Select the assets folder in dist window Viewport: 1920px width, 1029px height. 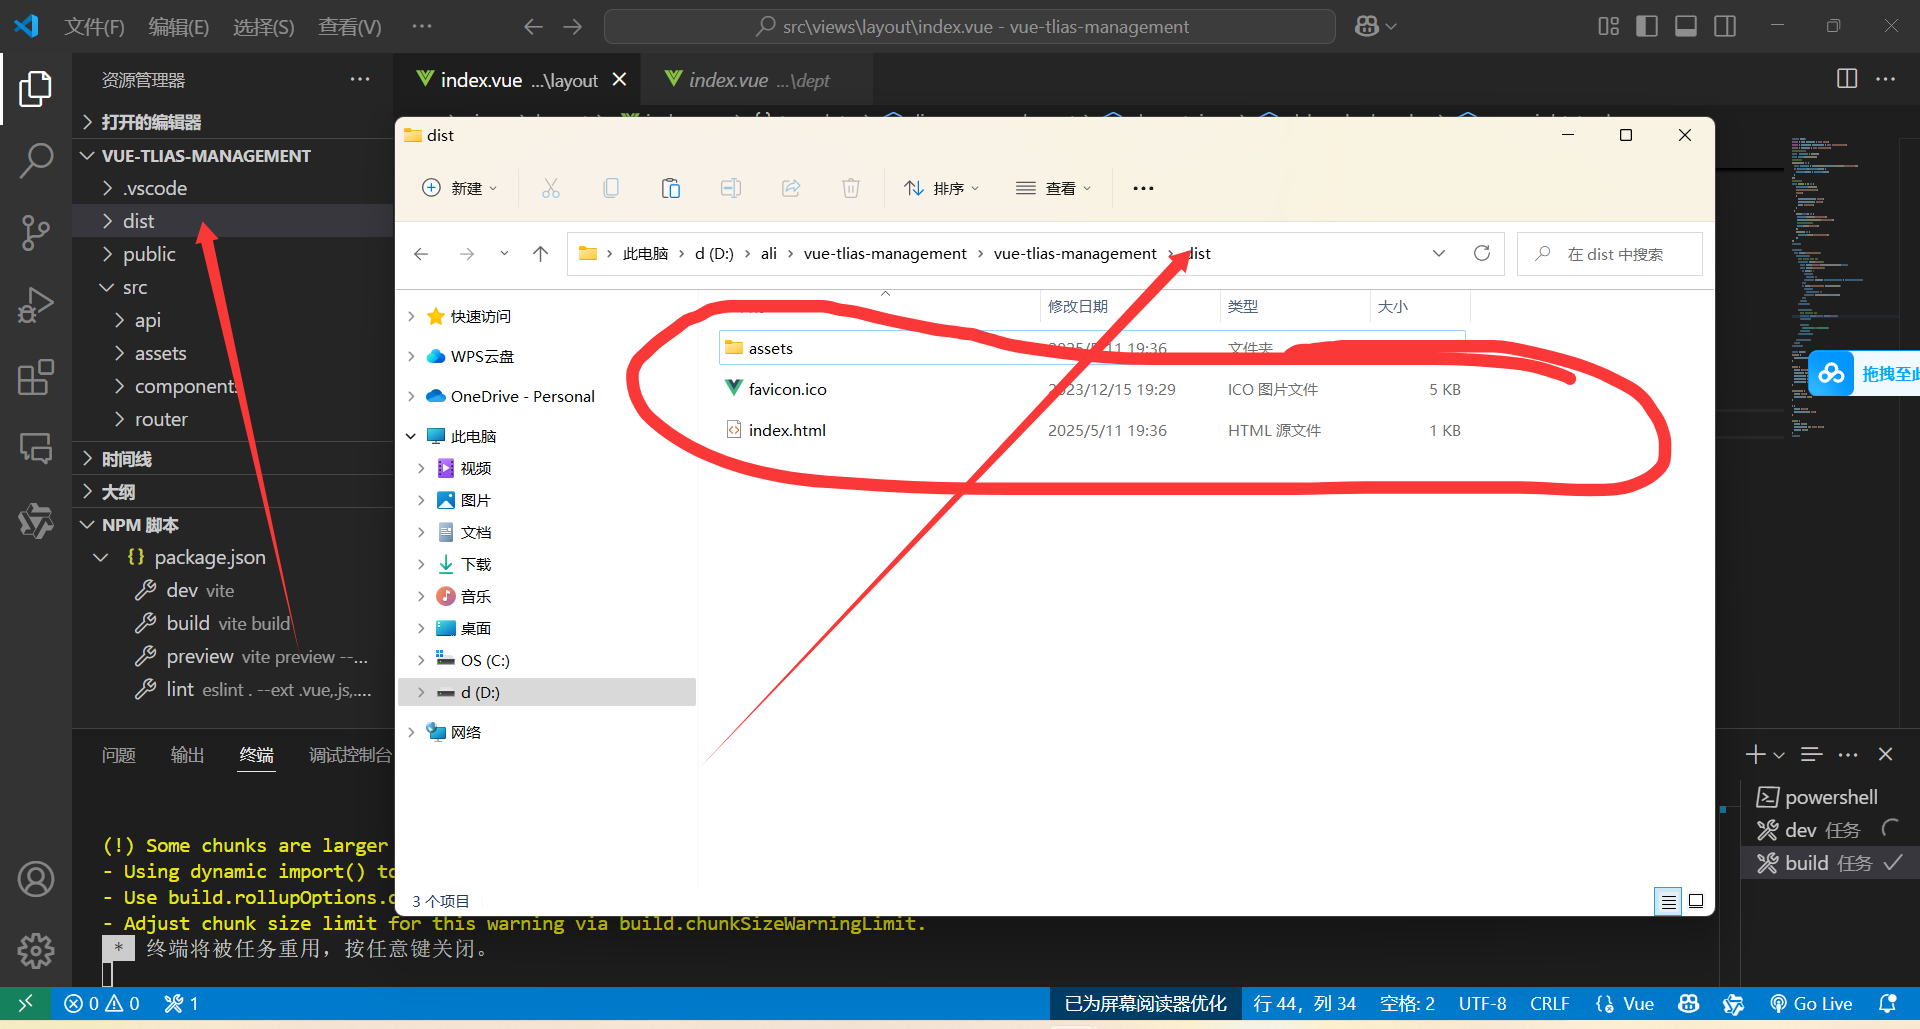pos(1092,348)
